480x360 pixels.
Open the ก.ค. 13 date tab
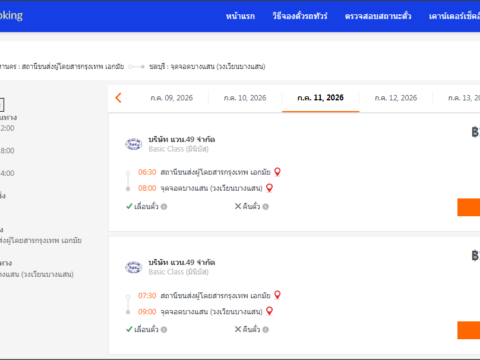[x=464, y=98]
